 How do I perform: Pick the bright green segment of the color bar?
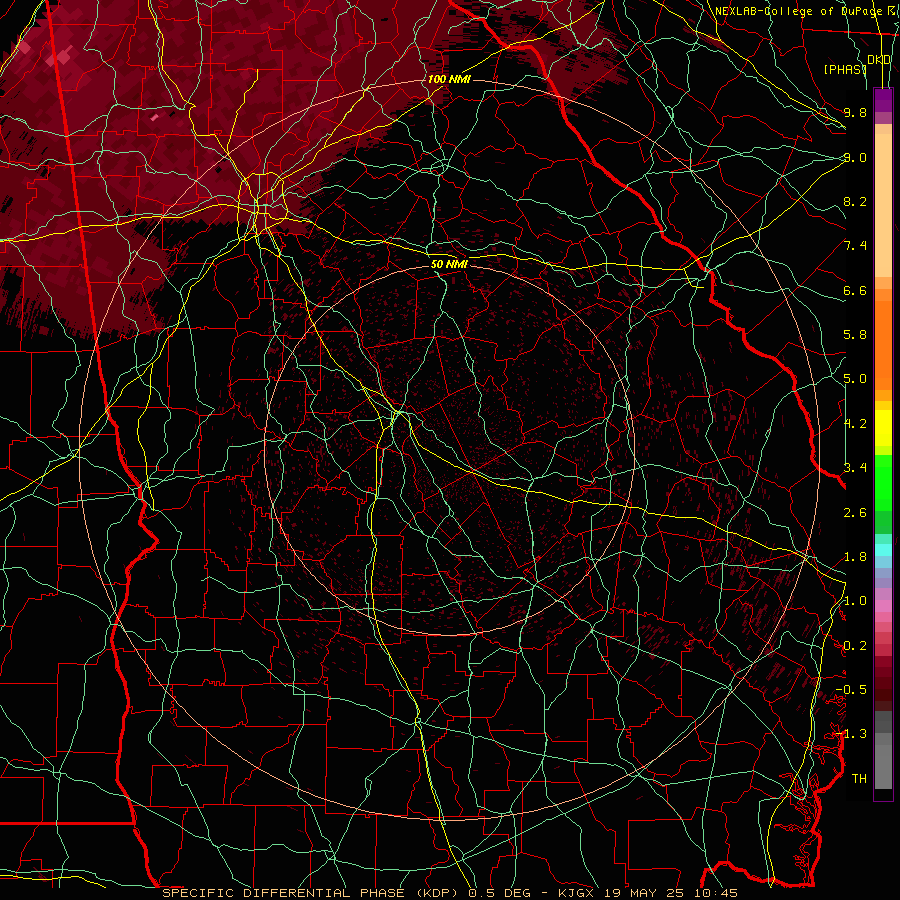883,482
